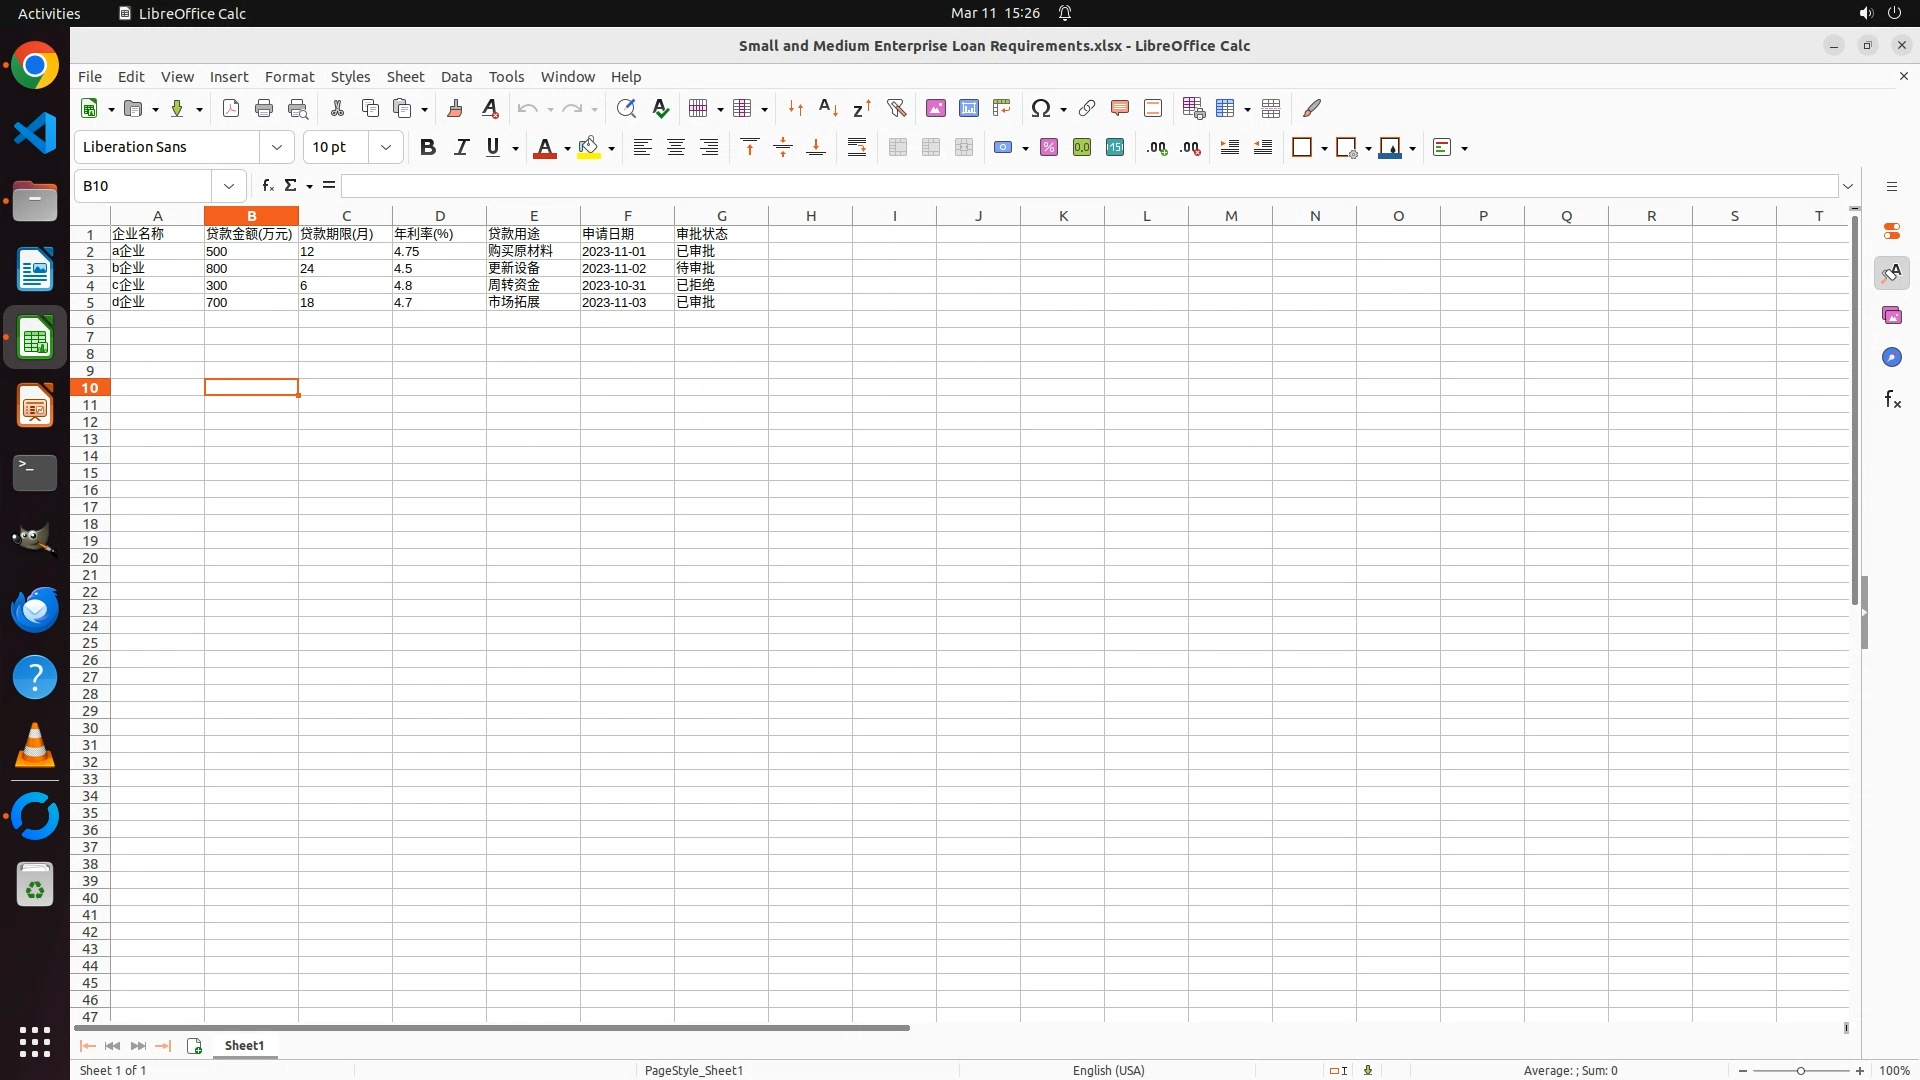Click the Merge and Center Cells icon

(x=898, y=148)
